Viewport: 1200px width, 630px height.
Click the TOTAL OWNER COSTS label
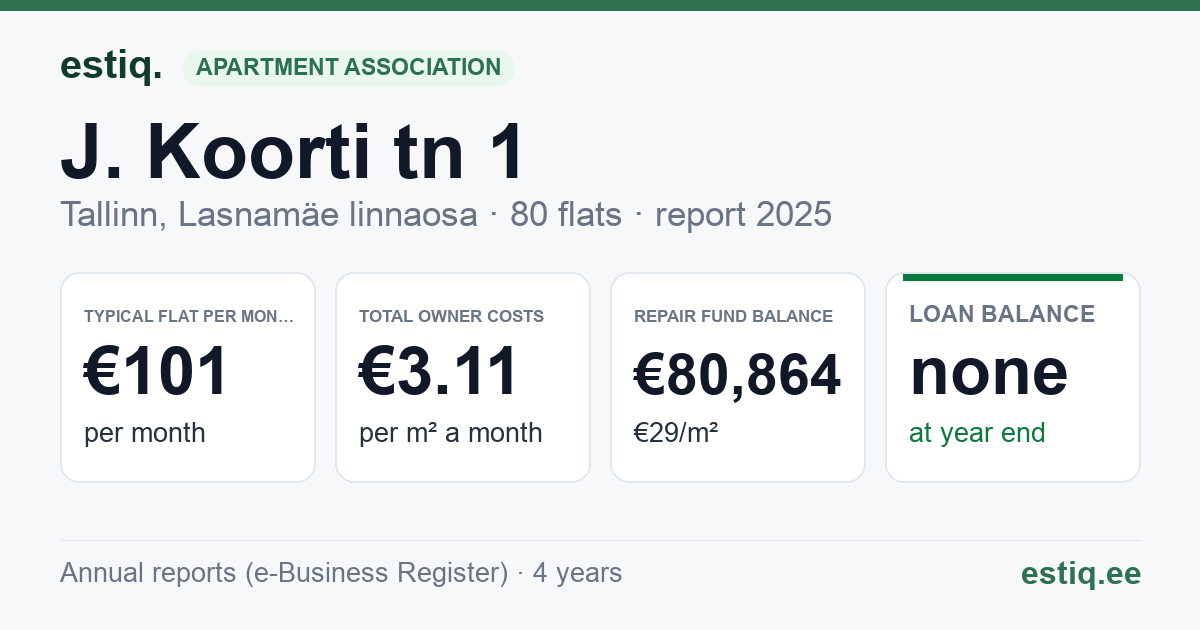451,316
